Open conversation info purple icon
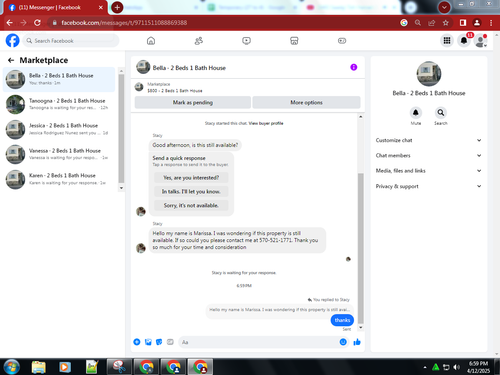This screenshot has width=500, height=375. [354, 67]
